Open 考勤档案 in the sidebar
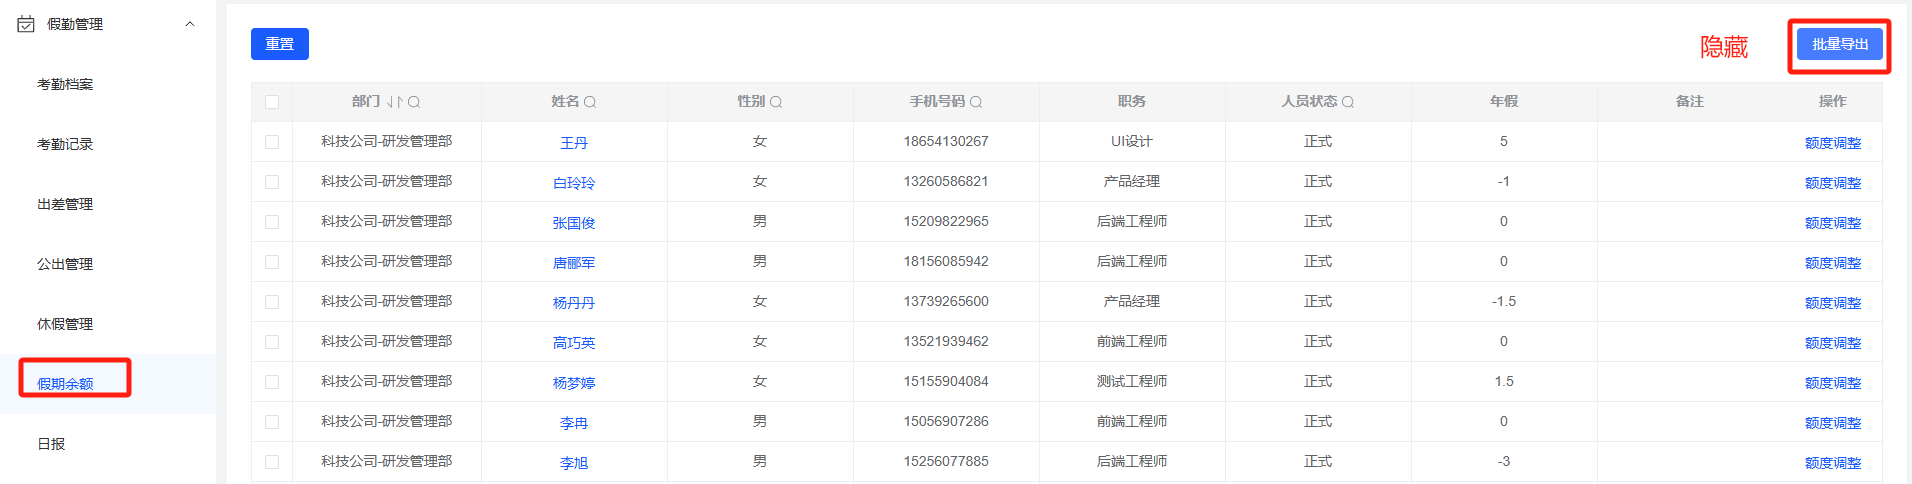This screenshot has width=1912, height=484. tap(65, 84)
